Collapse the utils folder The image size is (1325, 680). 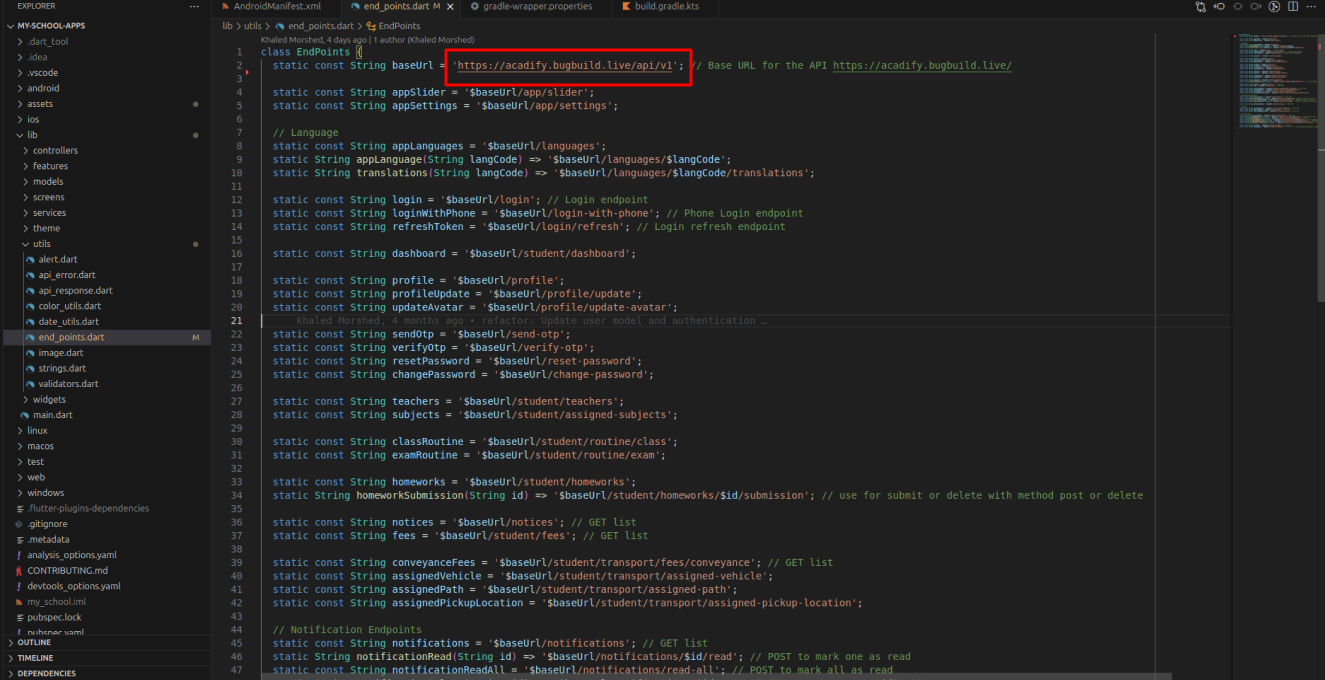coord(41,244)
